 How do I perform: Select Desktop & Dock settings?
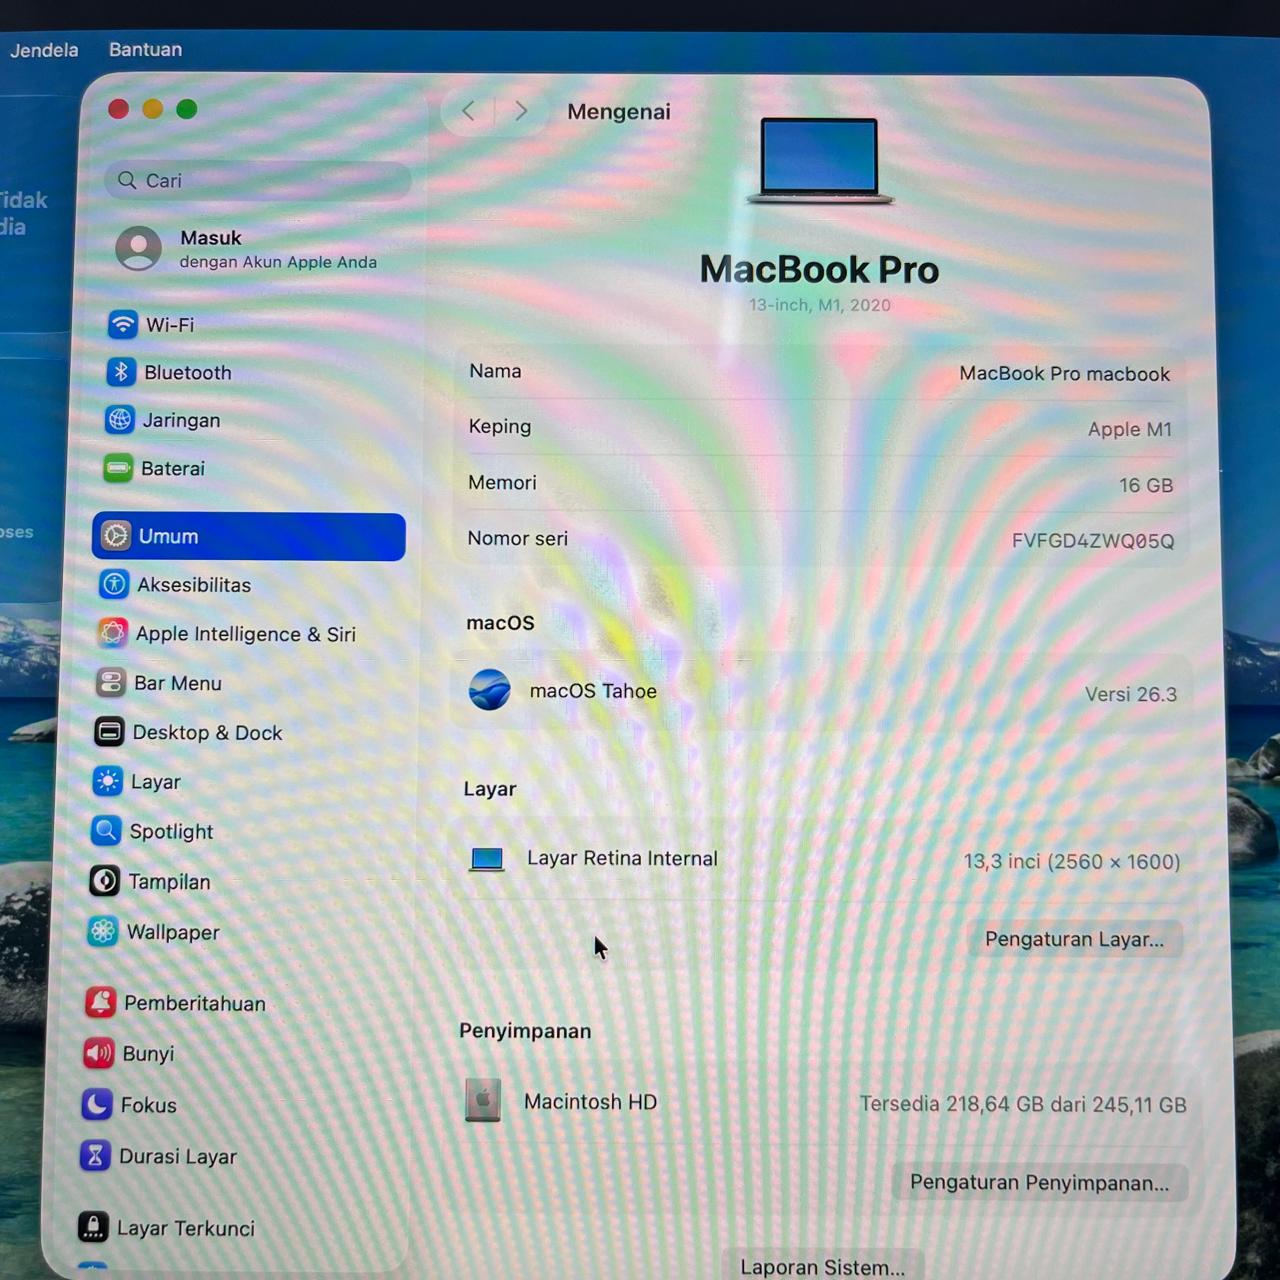188,732
